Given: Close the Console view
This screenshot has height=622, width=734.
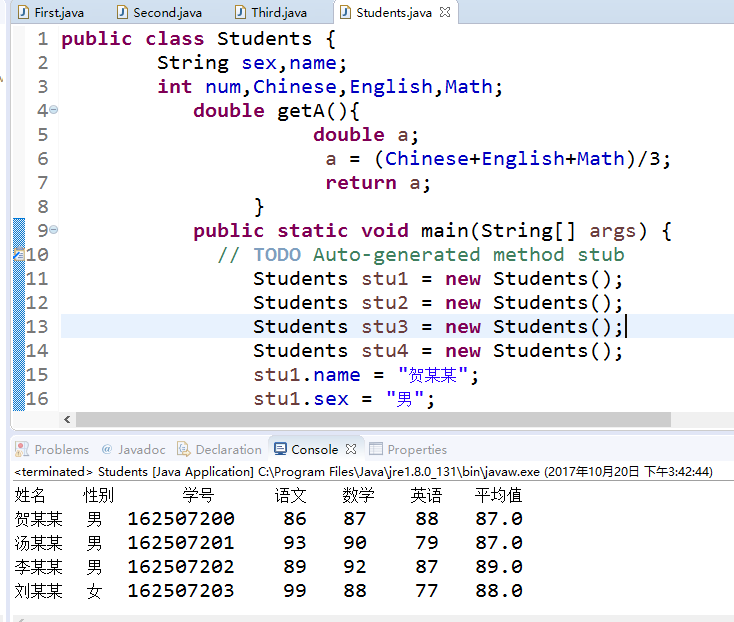Looking at the screenshot, I should tap(351, 449).
